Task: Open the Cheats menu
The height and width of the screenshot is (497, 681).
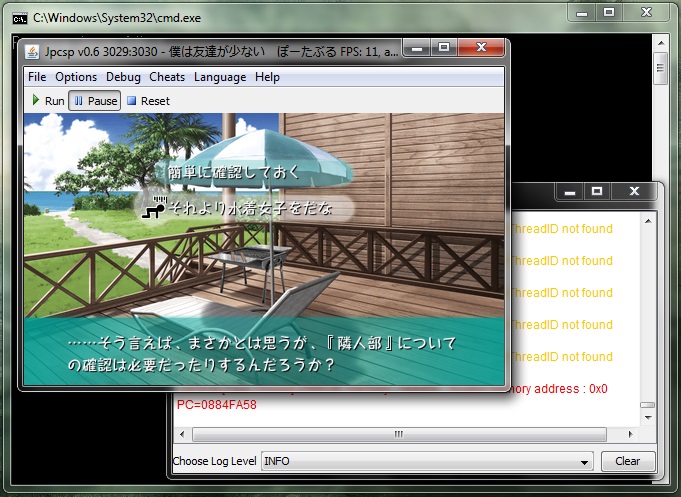Action: pyautogui.click(x=167, y=77)
